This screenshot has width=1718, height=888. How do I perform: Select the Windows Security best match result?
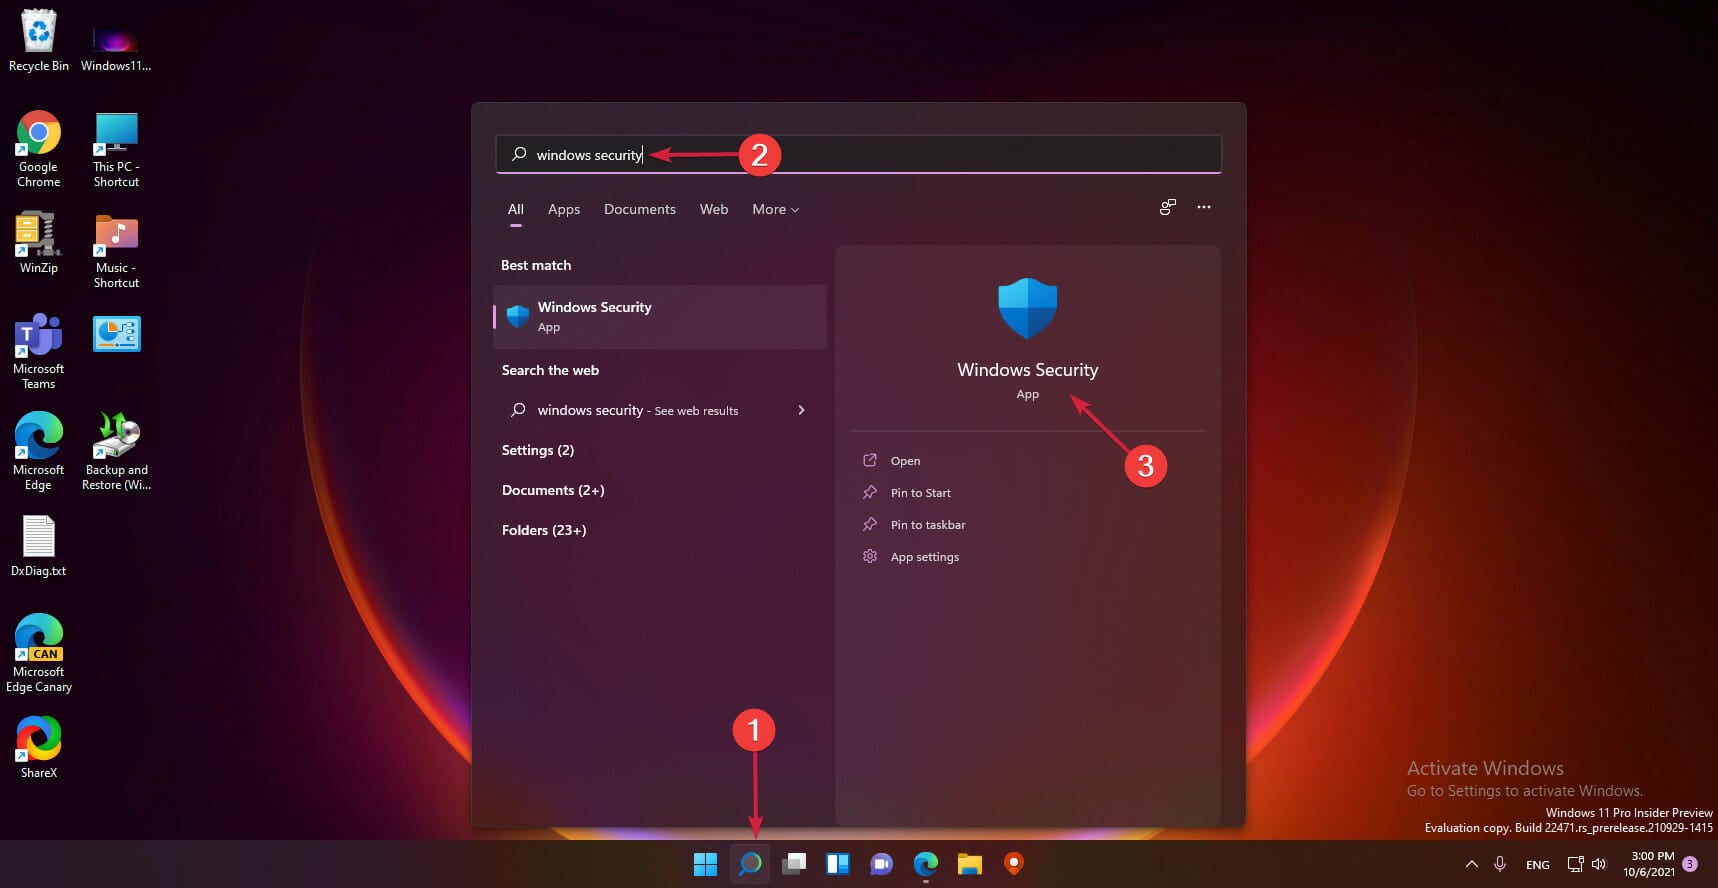[660, 317]
